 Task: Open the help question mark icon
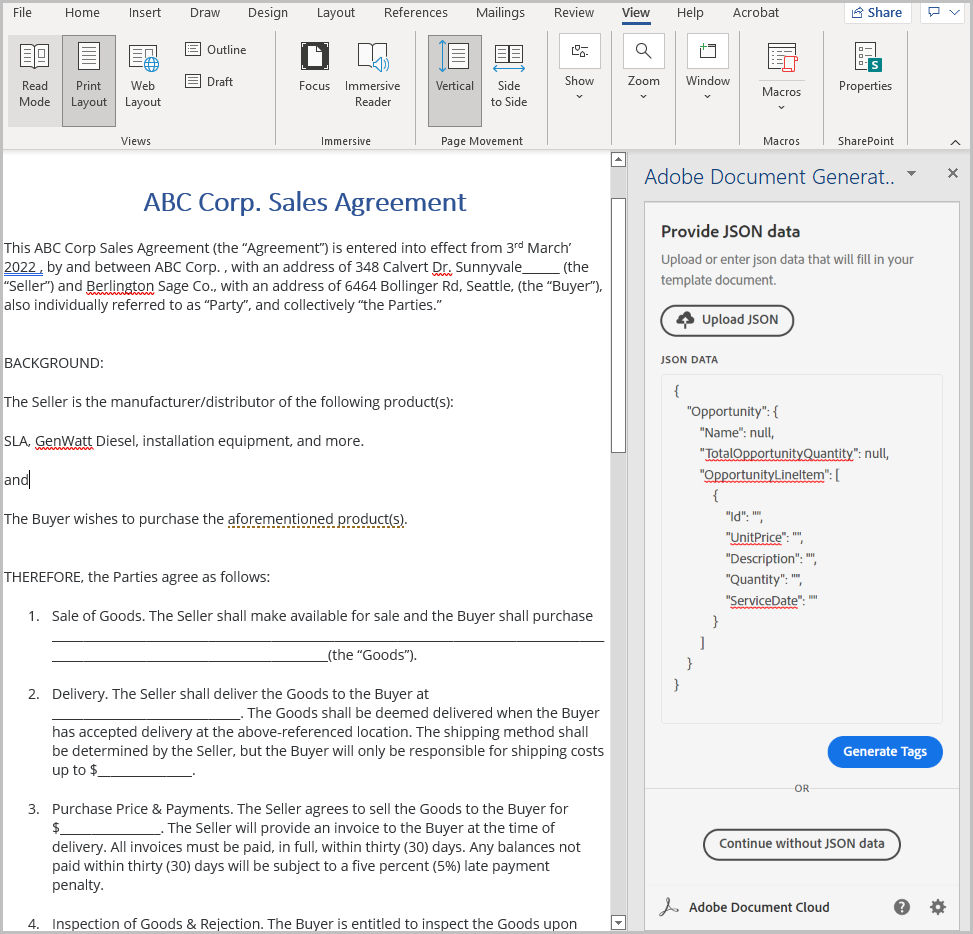(x=902, y=907)
